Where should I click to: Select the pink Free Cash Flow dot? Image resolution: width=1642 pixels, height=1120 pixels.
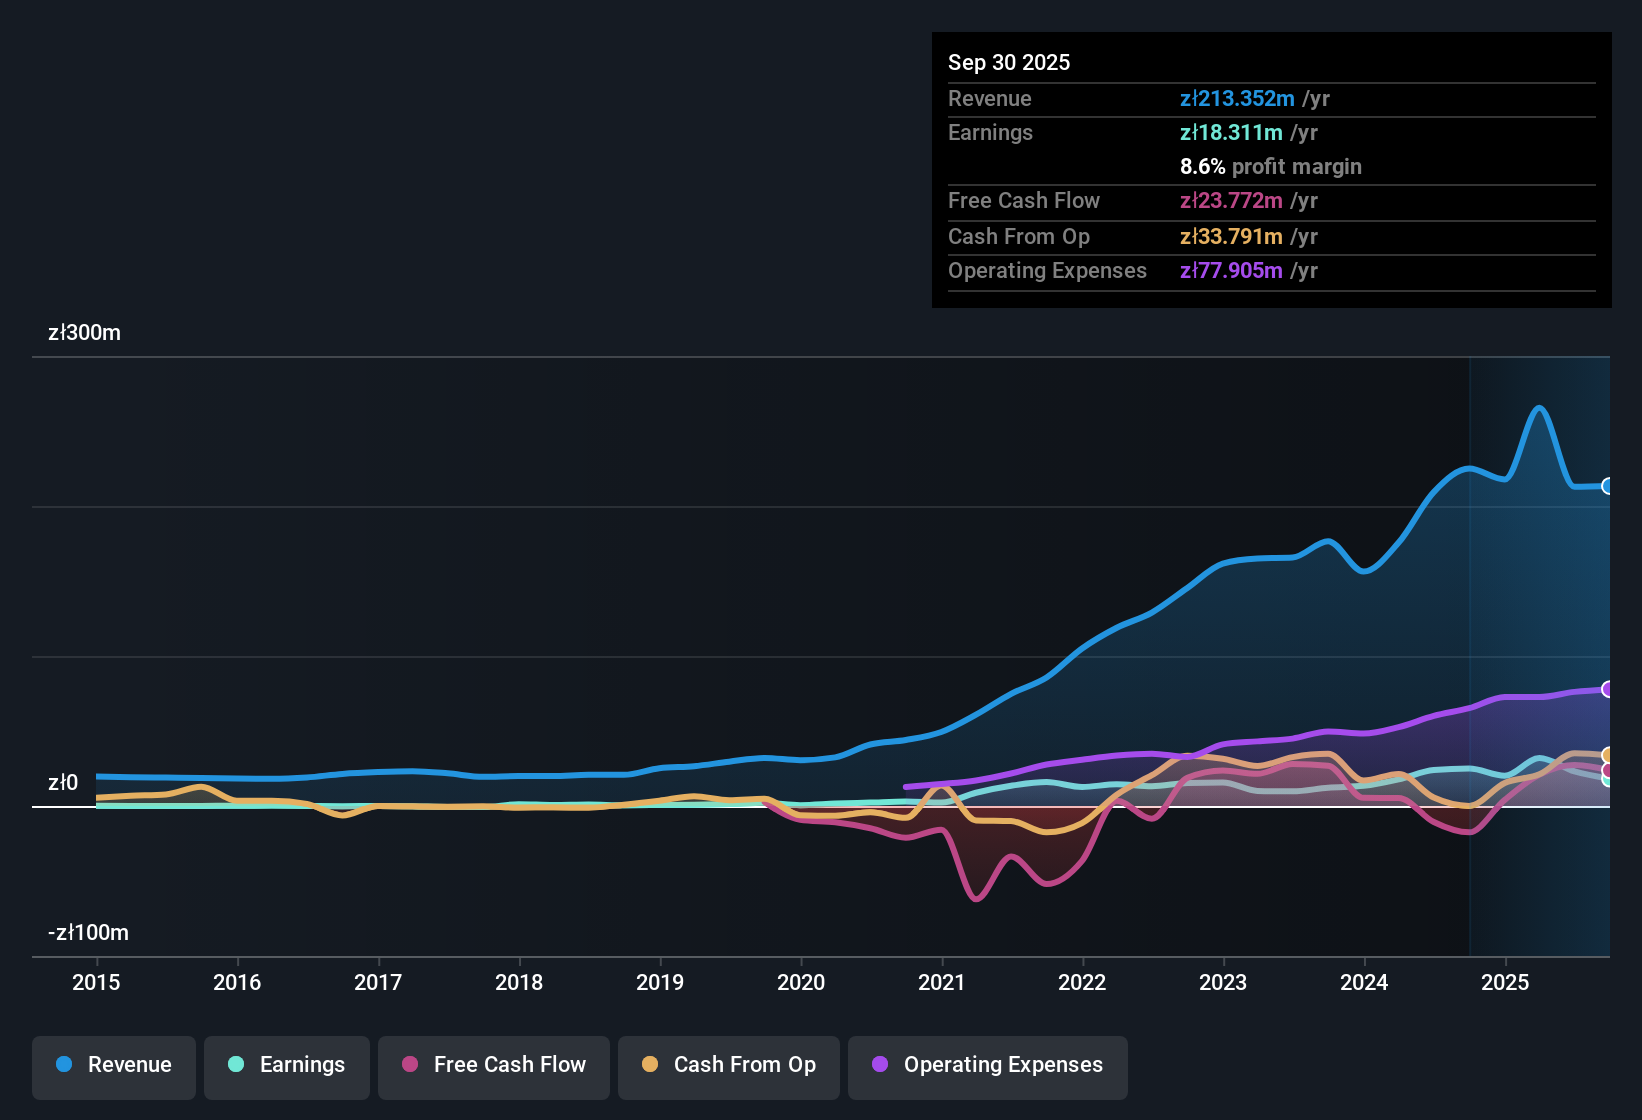point(409,1065)
